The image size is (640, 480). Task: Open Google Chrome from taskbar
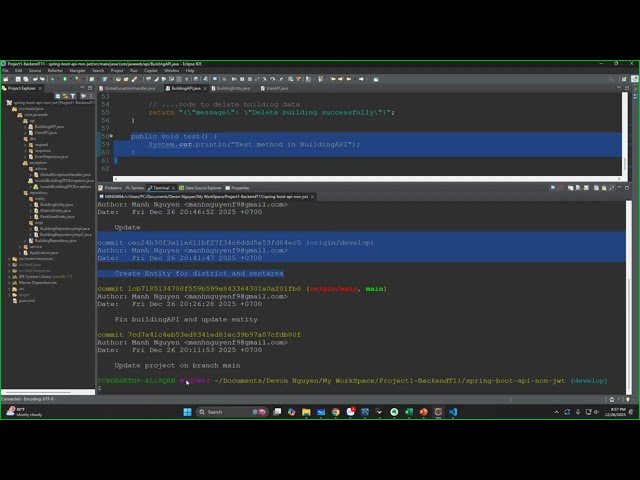pyautogui.click(x=336, y=412)
